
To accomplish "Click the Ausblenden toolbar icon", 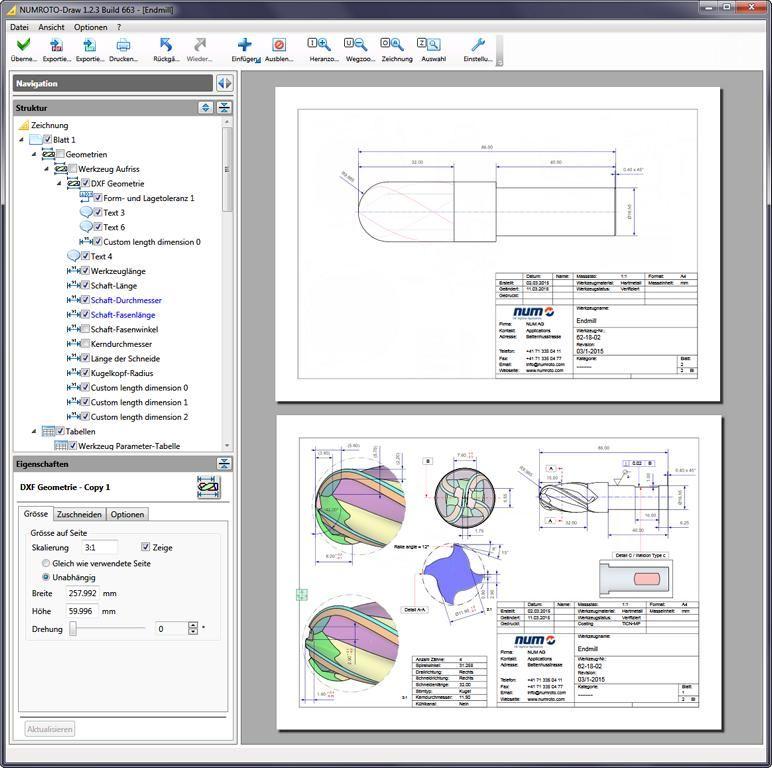I will 279,45.
